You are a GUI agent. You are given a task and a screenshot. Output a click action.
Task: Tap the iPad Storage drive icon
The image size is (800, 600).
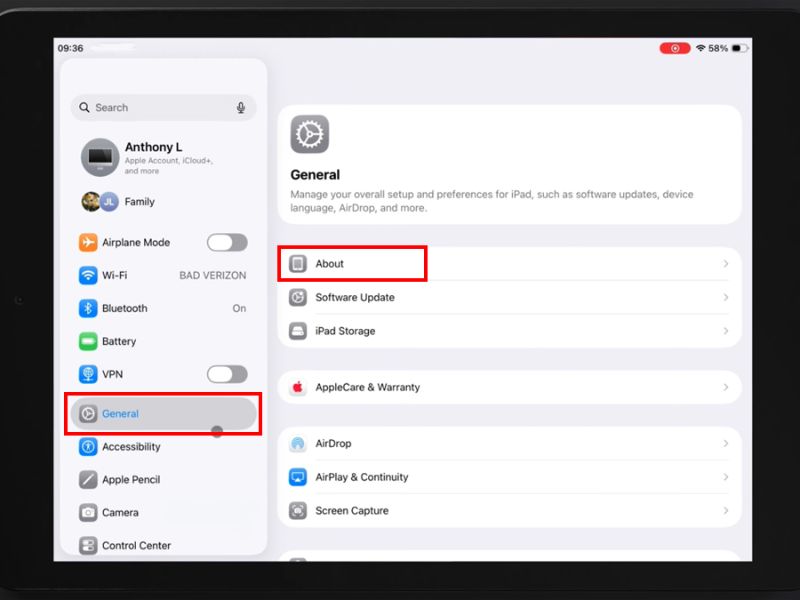[298, 331]
